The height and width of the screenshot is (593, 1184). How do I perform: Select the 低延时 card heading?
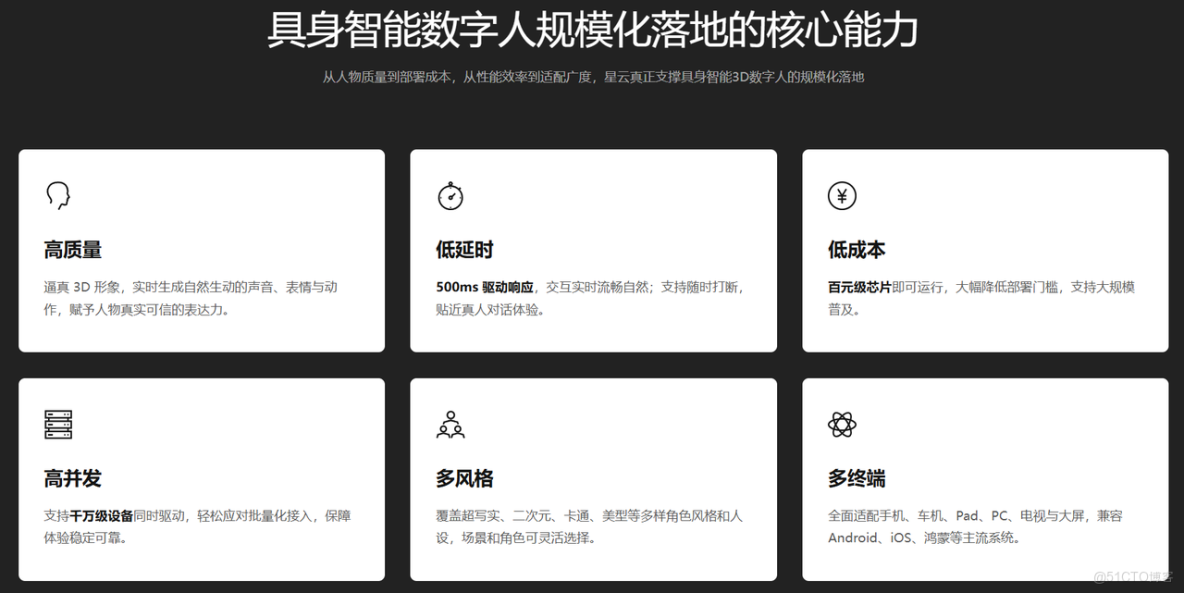(464, 250)
